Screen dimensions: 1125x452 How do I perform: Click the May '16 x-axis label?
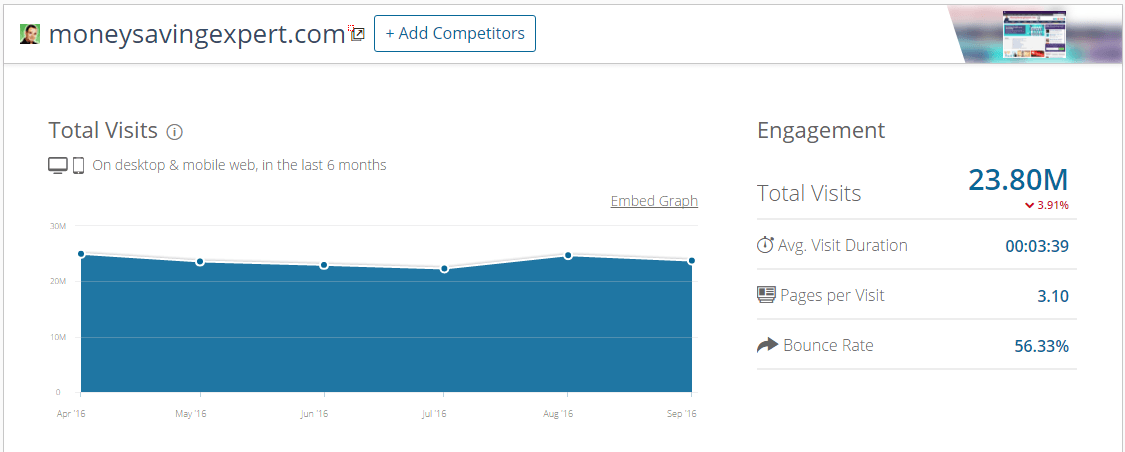pos(190,414)
